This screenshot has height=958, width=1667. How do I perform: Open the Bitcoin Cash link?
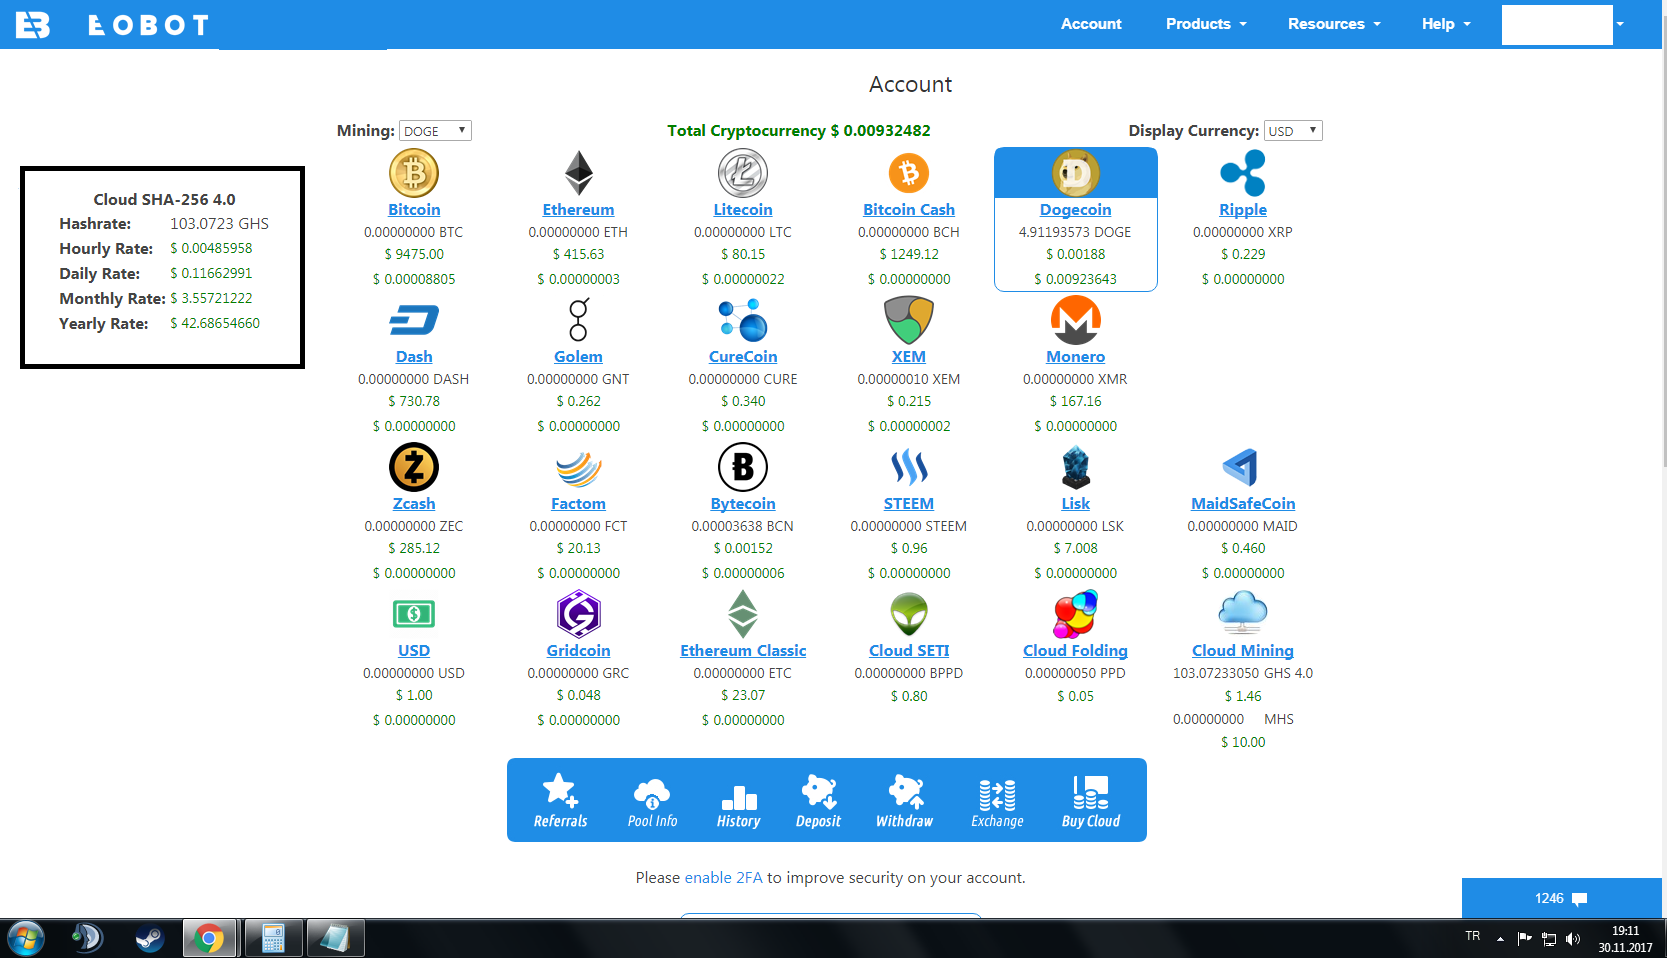click(909, 210)
